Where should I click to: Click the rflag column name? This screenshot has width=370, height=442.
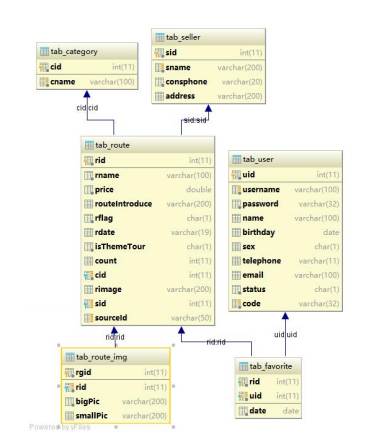click(x=104, y=218)
